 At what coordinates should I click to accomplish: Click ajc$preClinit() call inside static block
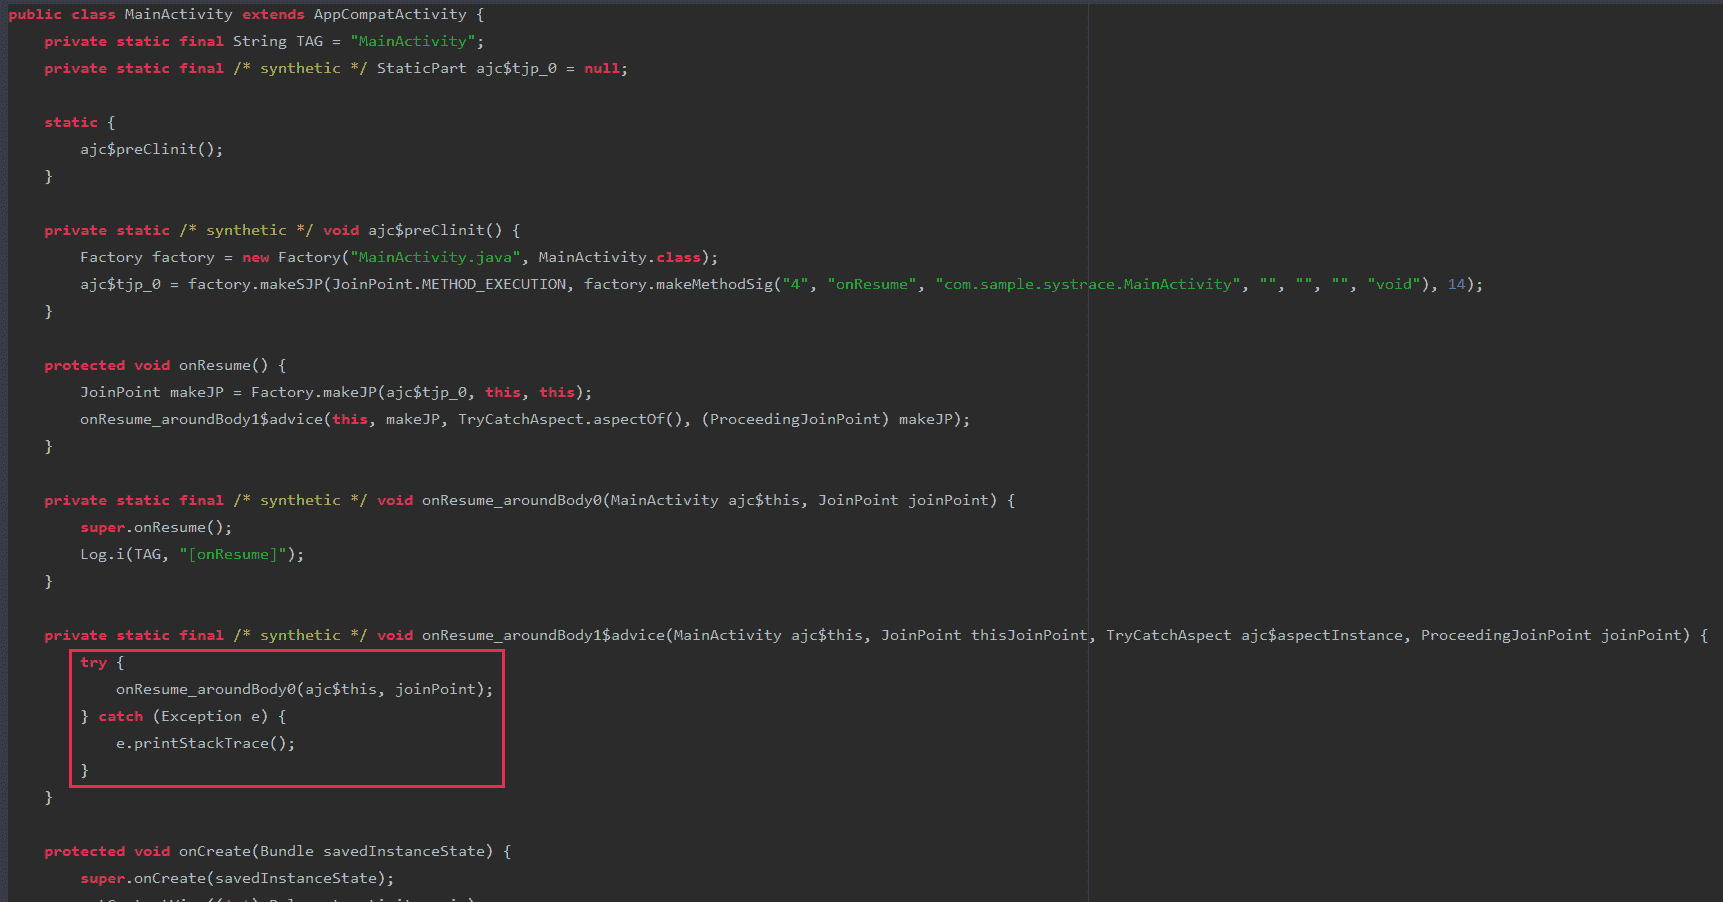tap(152, 149)
